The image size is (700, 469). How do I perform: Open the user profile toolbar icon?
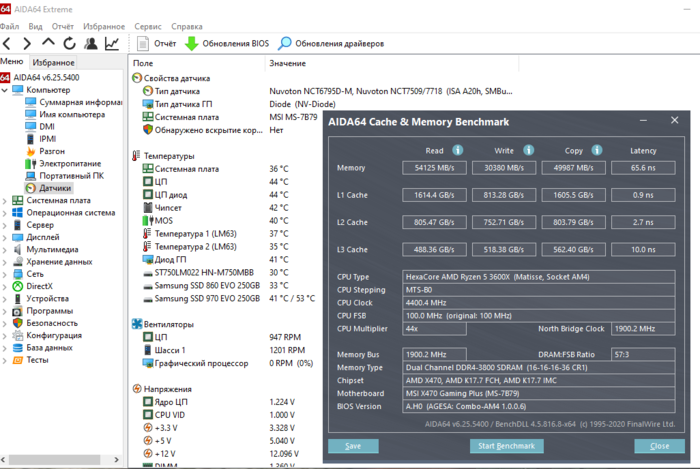[x=91, y=43]
